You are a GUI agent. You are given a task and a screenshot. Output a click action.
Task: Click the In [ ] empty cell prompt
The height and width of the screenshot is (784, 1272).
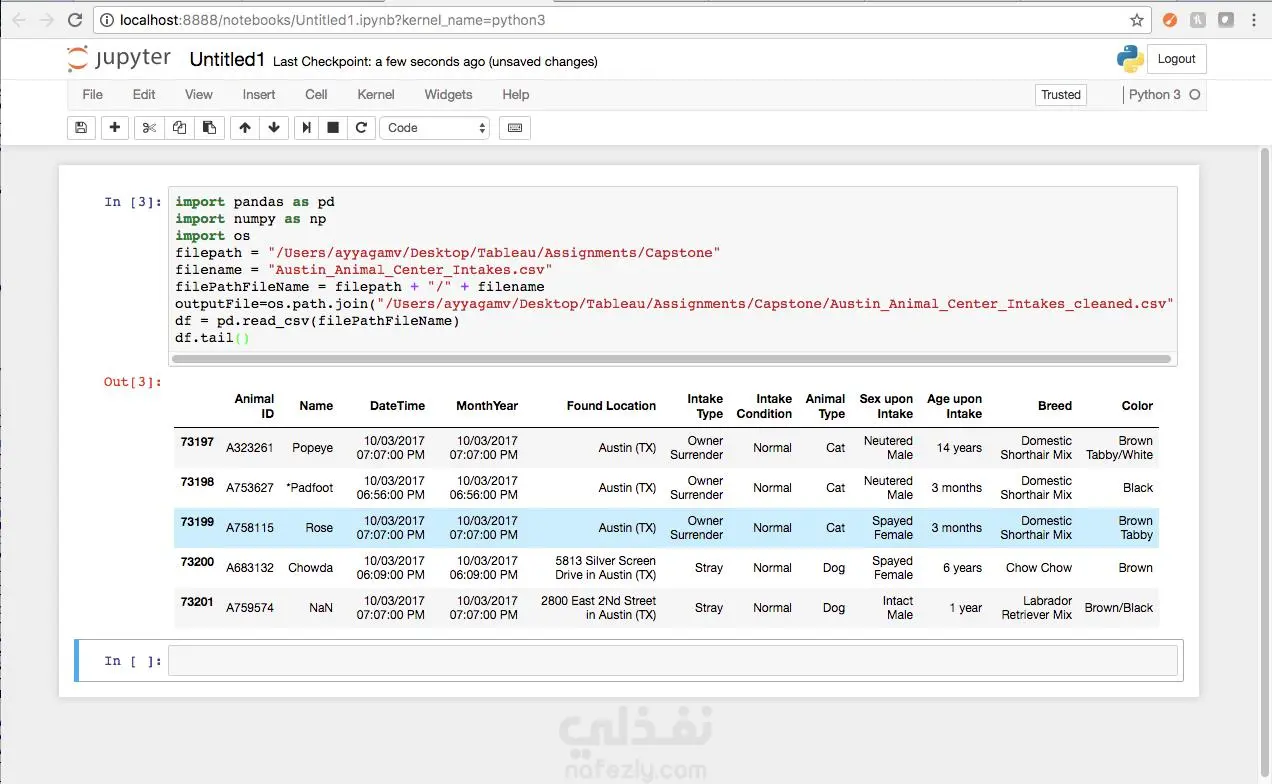coord(132,661)
